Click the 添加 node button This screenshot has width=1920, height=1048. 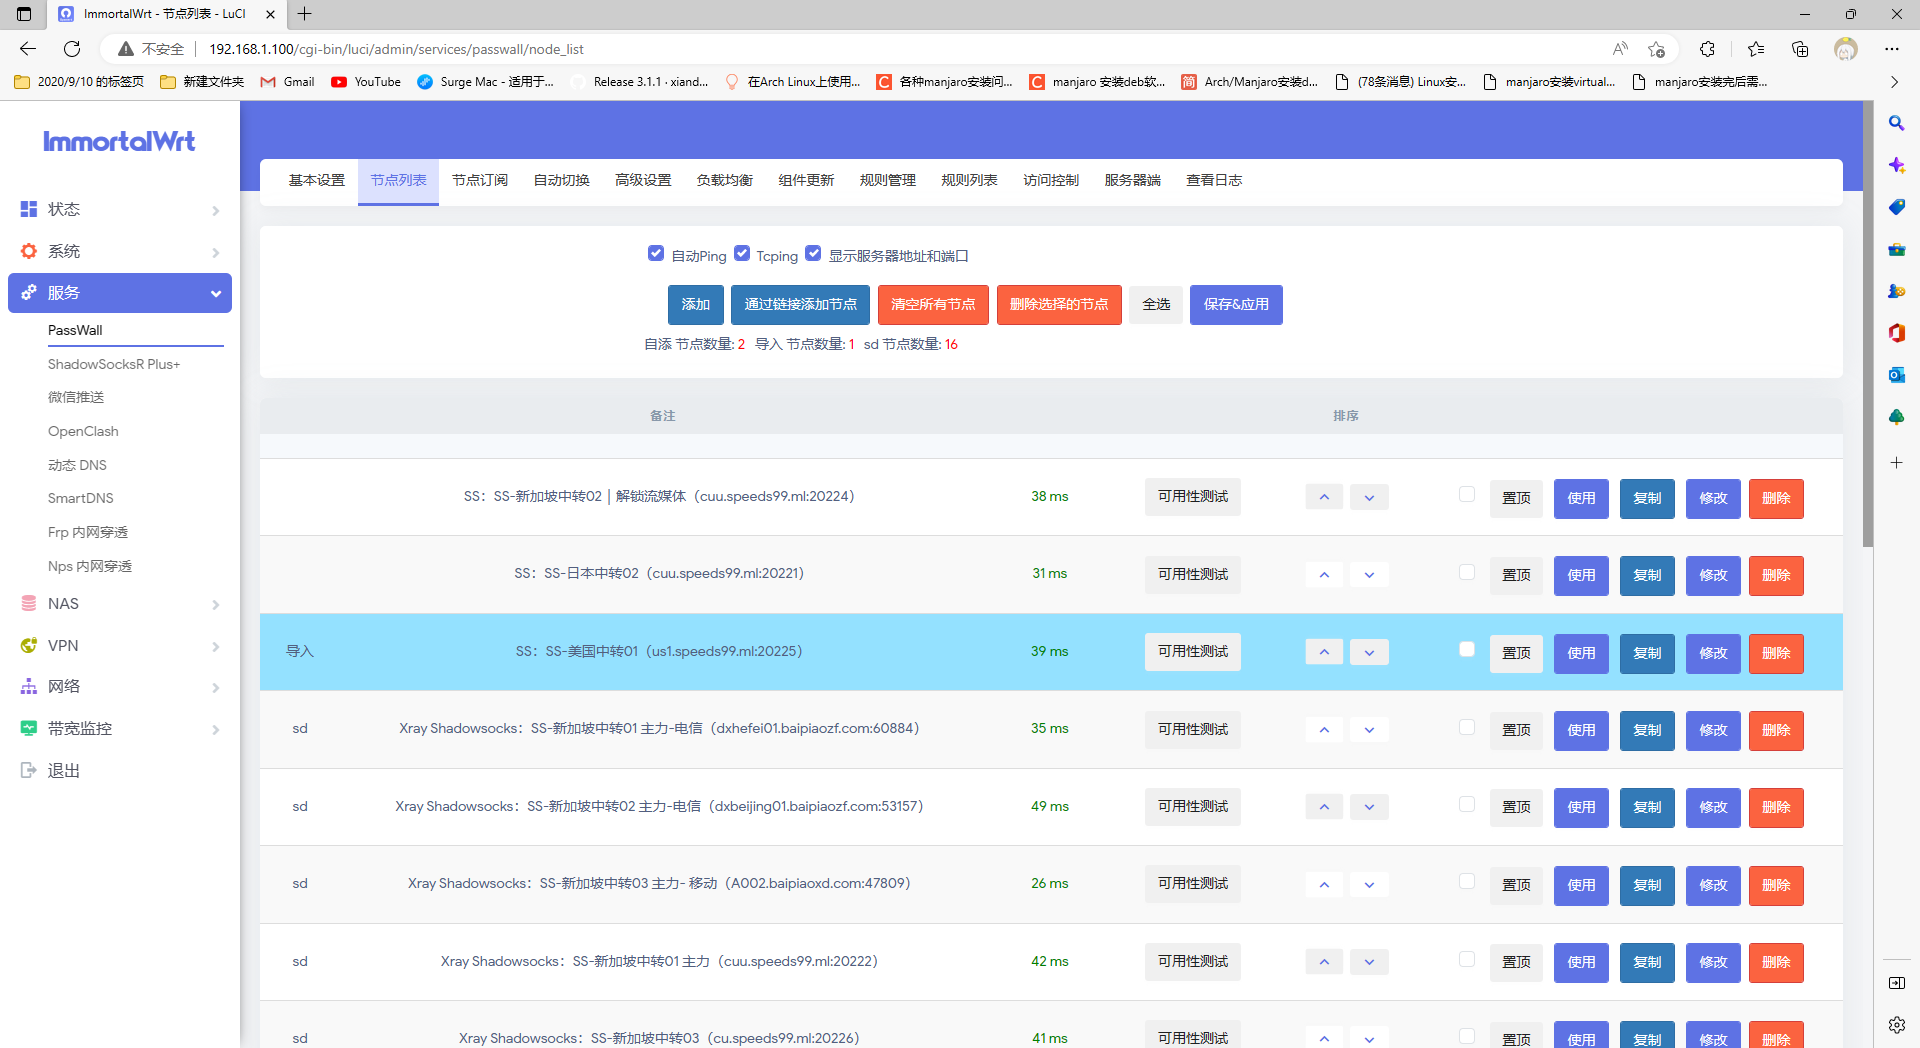click(696, 305)
